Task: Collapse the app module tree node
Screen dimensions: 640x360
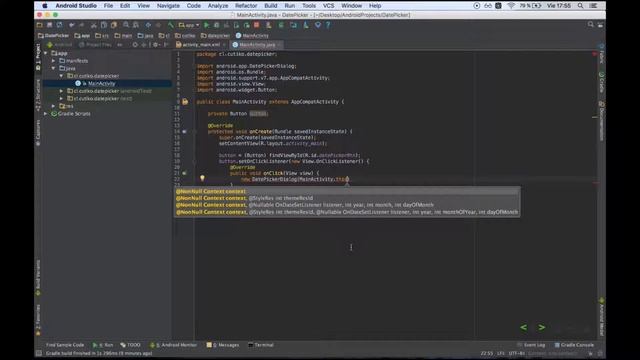Action: (46, 53)
